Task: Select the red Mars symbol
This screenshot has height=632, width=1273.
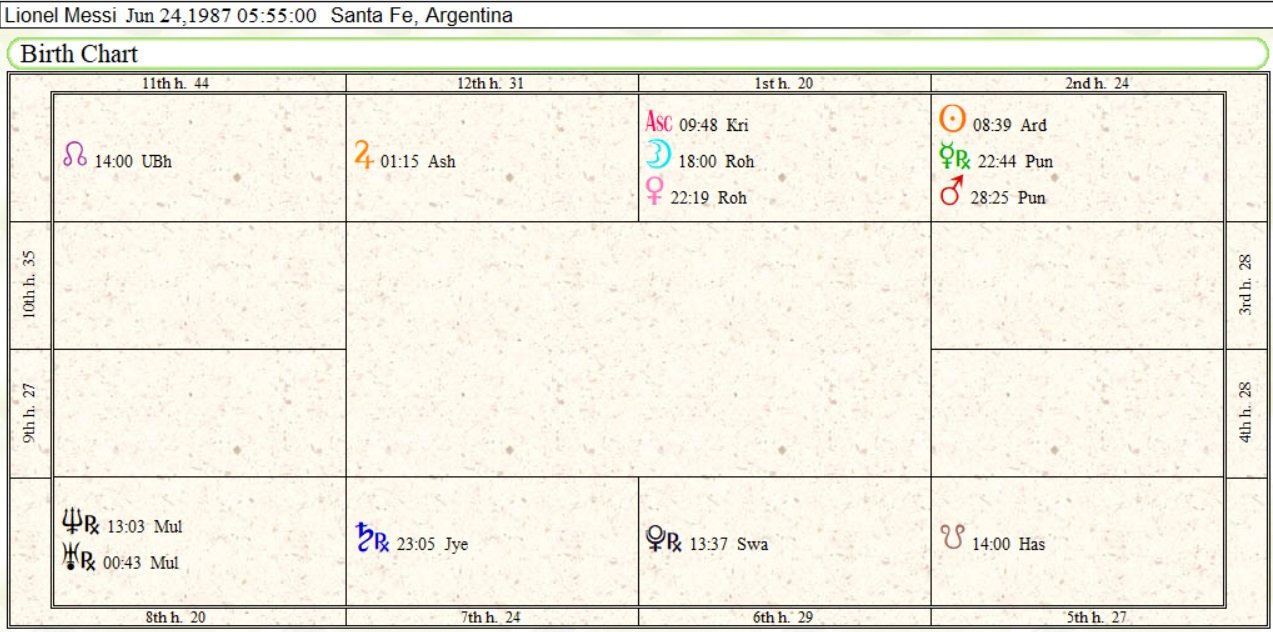Action: click(x=952, y=193)
